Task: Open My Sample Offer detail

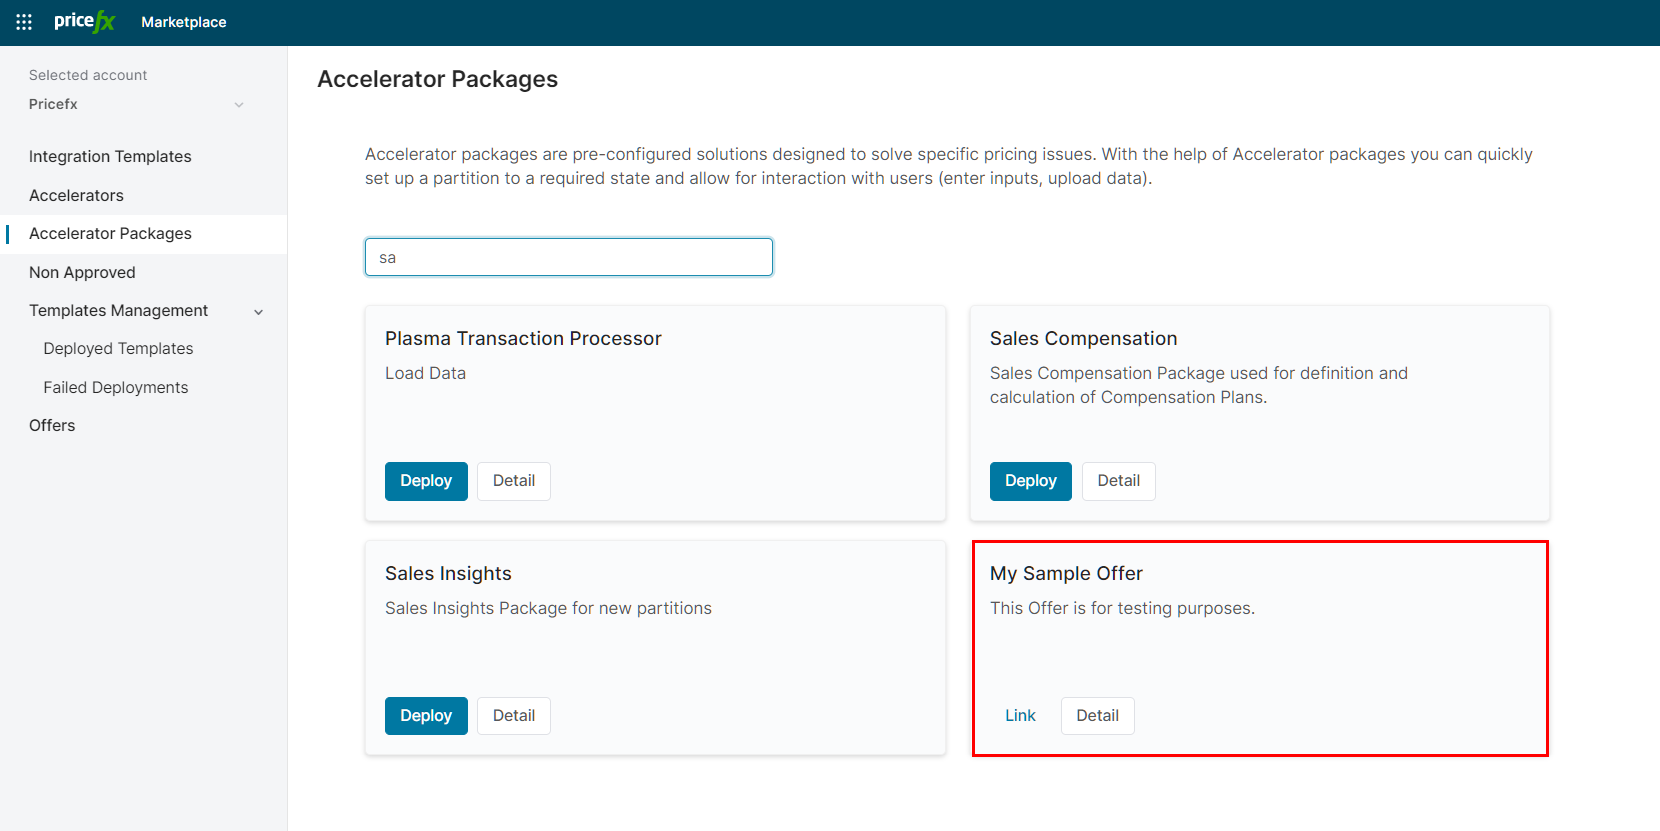Action: [1097, 716]
